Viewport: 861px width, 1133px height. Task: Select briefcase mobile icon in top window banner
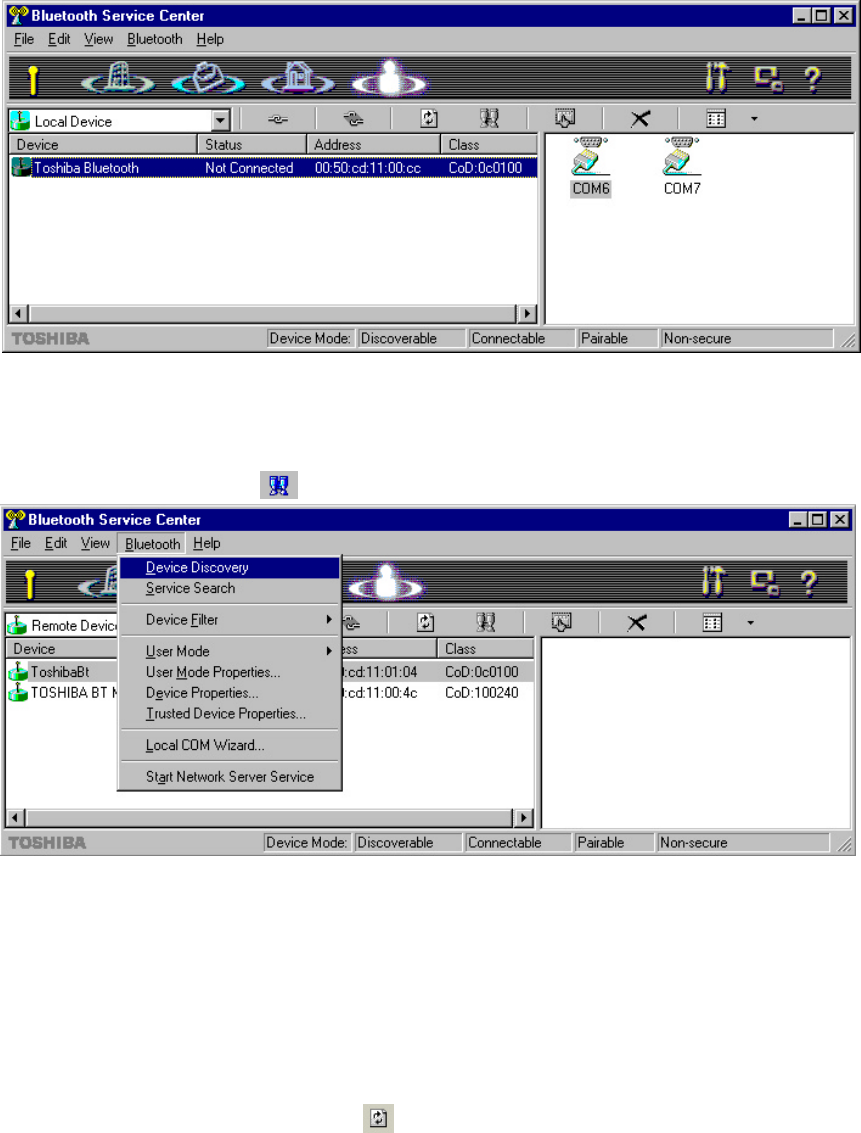[x=209, y=78]
